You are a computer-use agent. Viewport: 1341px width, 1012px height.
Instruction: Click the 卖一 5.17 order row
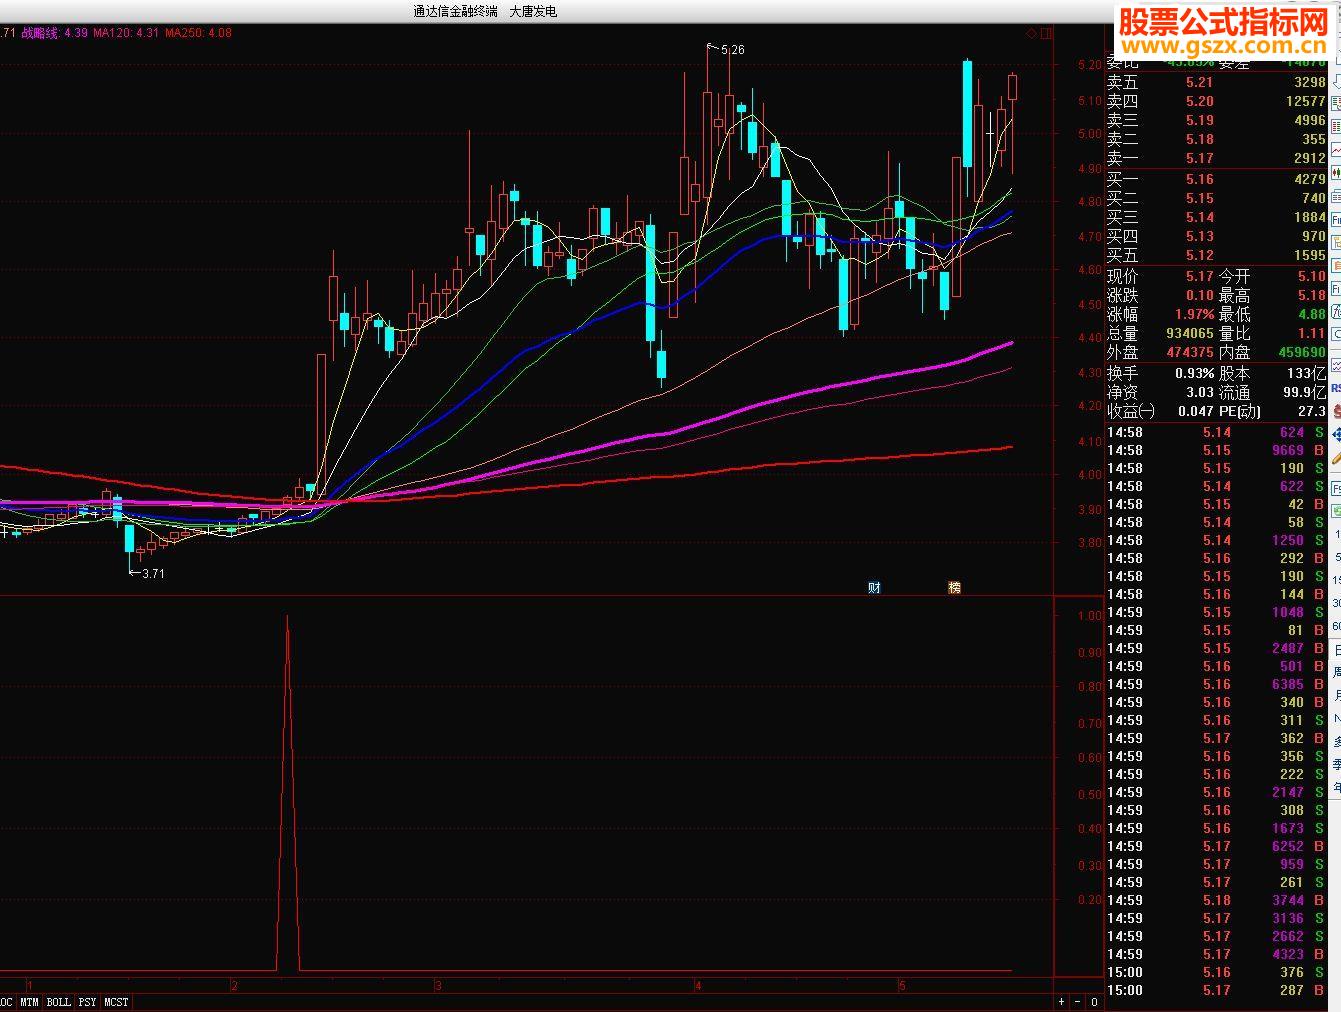point(1216,158)
